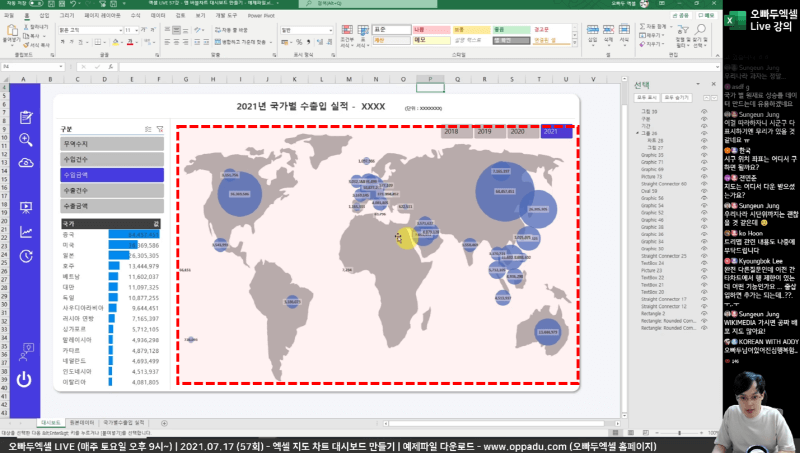Click the clock history icon in sidebar
This screenshot has height=453, width=800.
[26, 256]
